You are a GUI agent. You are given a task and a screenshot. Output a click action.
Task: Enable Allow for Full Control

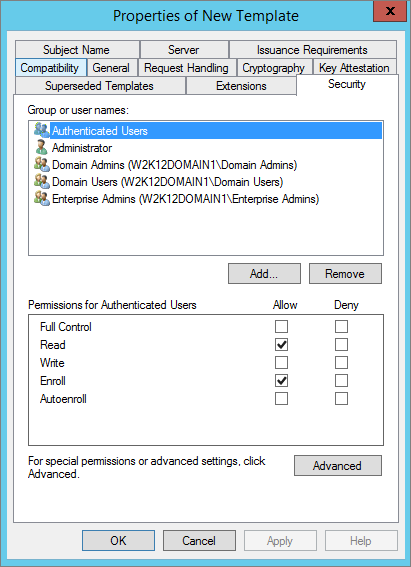pyautogui.click(x=281, y=327)
